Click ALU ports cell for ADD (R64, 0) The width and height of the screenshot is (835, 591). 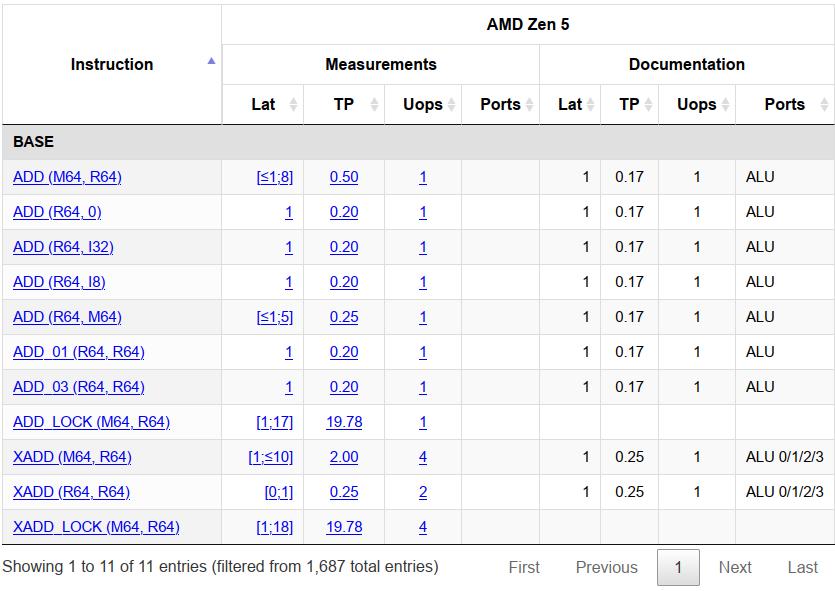click(x=760, y=212)
